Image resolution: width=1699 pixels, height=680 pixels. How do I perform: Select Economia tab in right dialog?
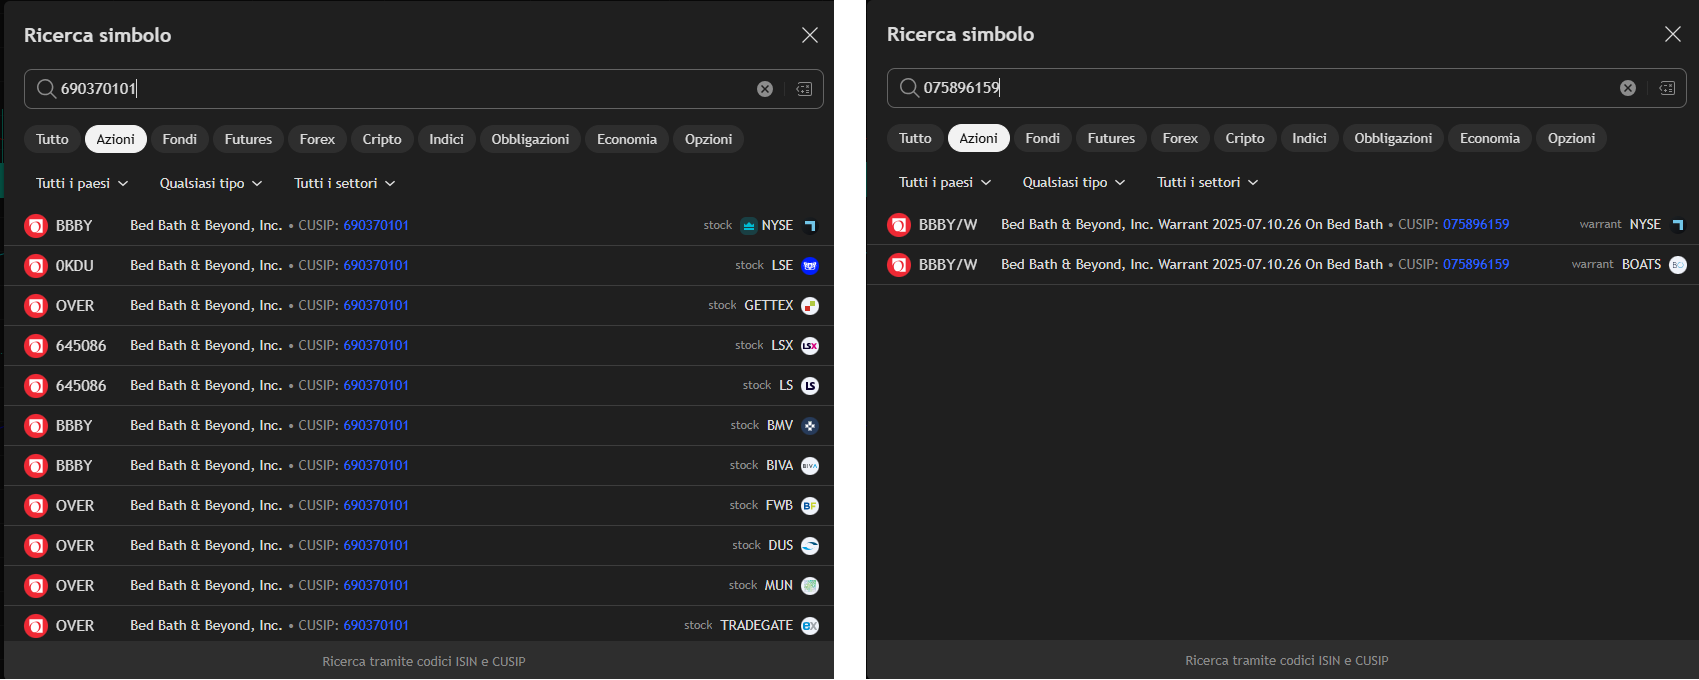pos(1490,138)
